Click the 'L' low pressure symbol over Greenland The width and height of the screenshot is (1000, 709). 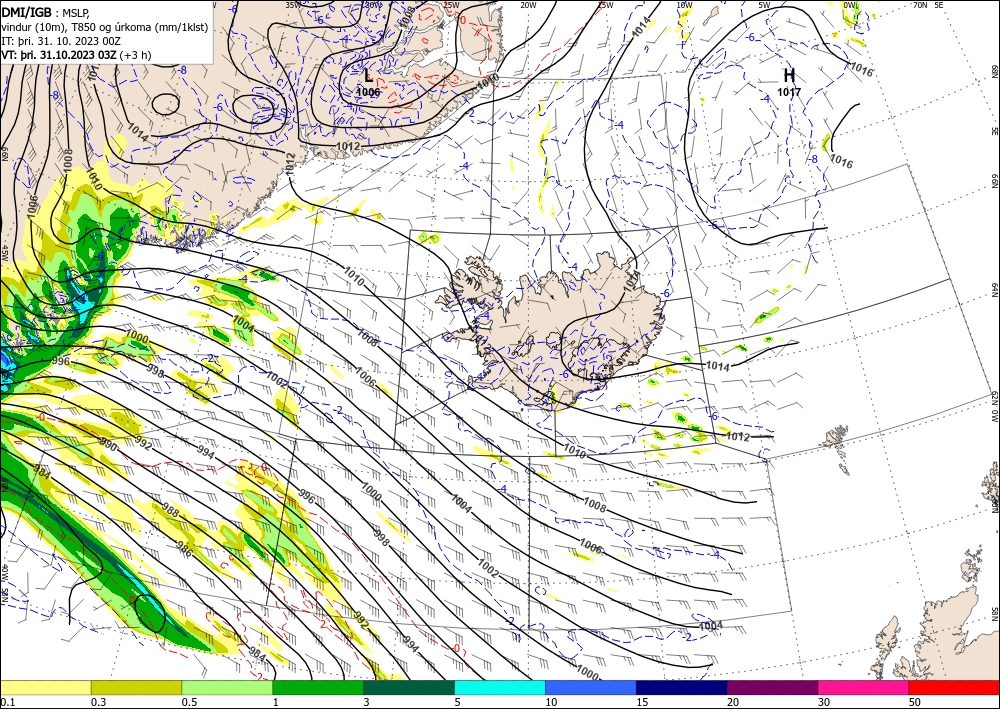[x=368, y=76]
